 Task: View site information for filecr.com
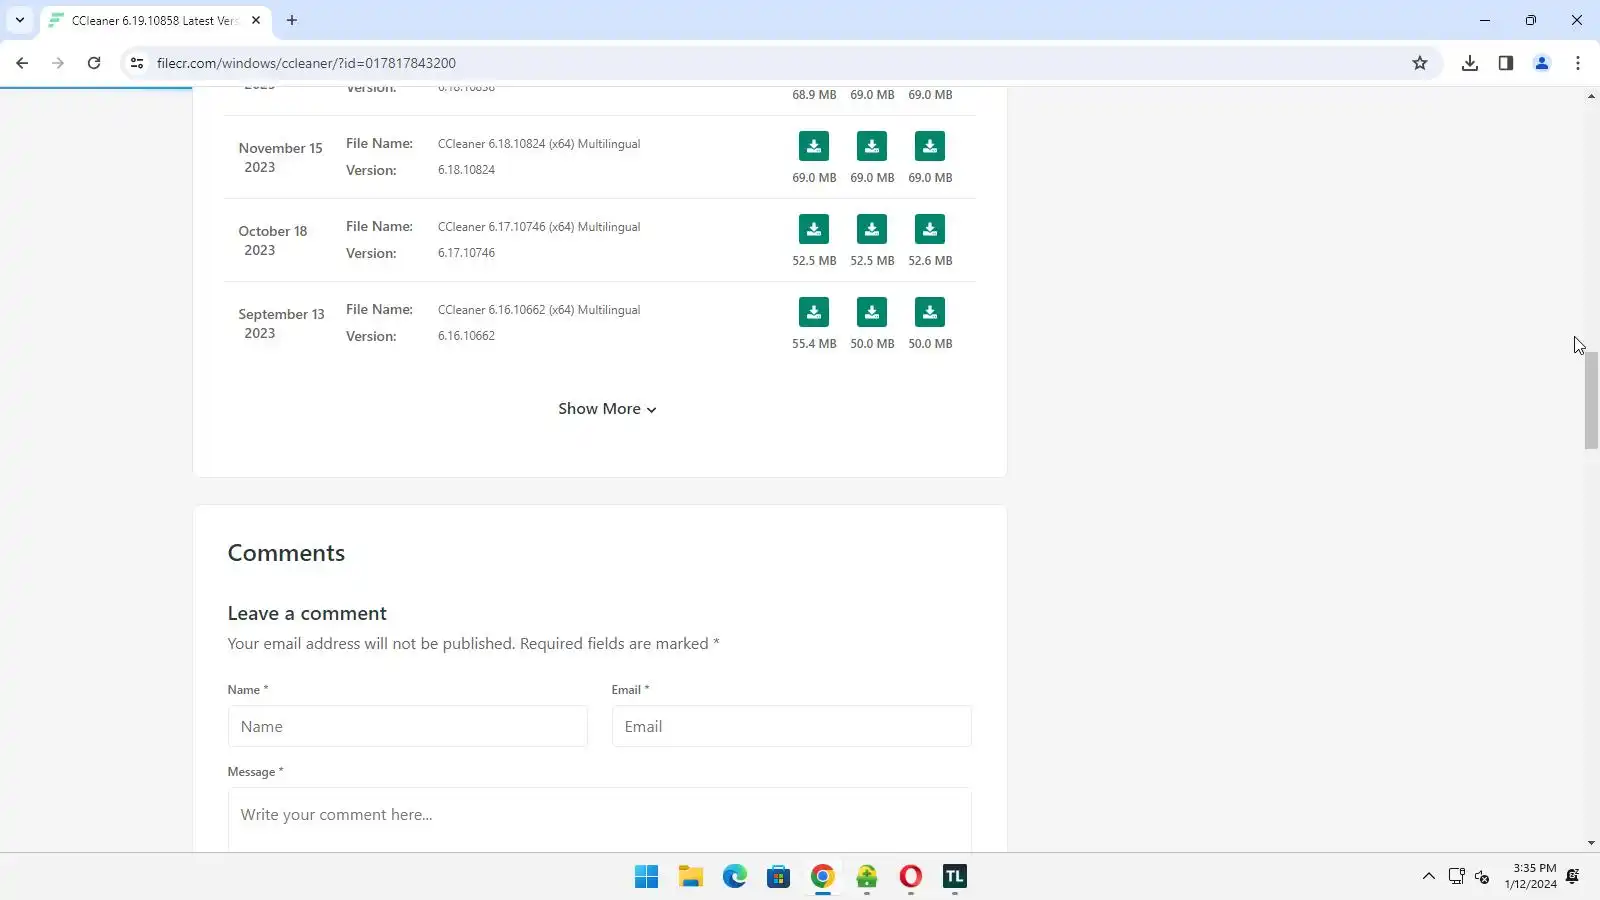[137, 63]
